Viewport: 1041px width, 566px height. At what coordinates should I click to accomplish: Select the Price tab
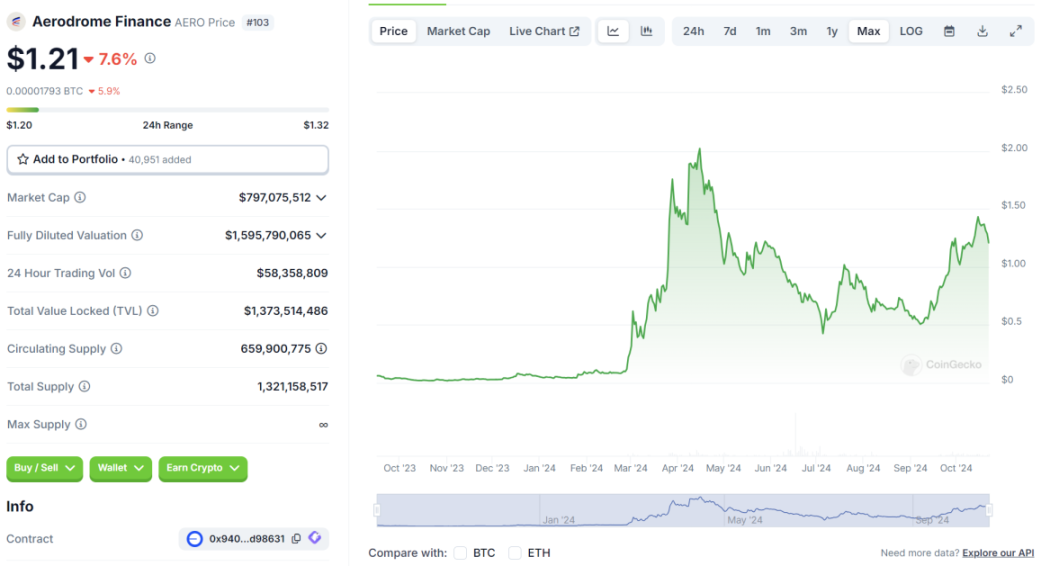(x=394, y=31)
